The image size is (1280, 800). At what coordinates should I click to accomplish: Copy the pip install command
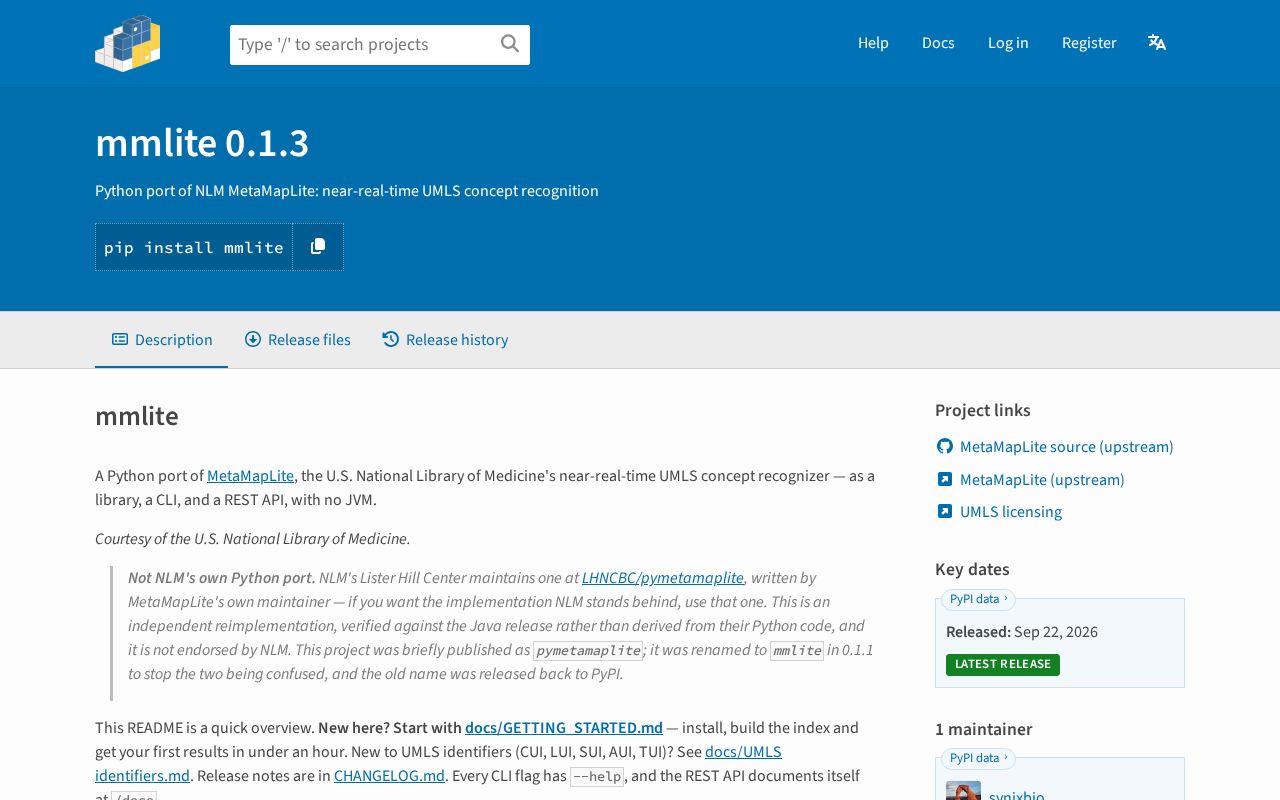pyautogui.click(x=318, y=247)
